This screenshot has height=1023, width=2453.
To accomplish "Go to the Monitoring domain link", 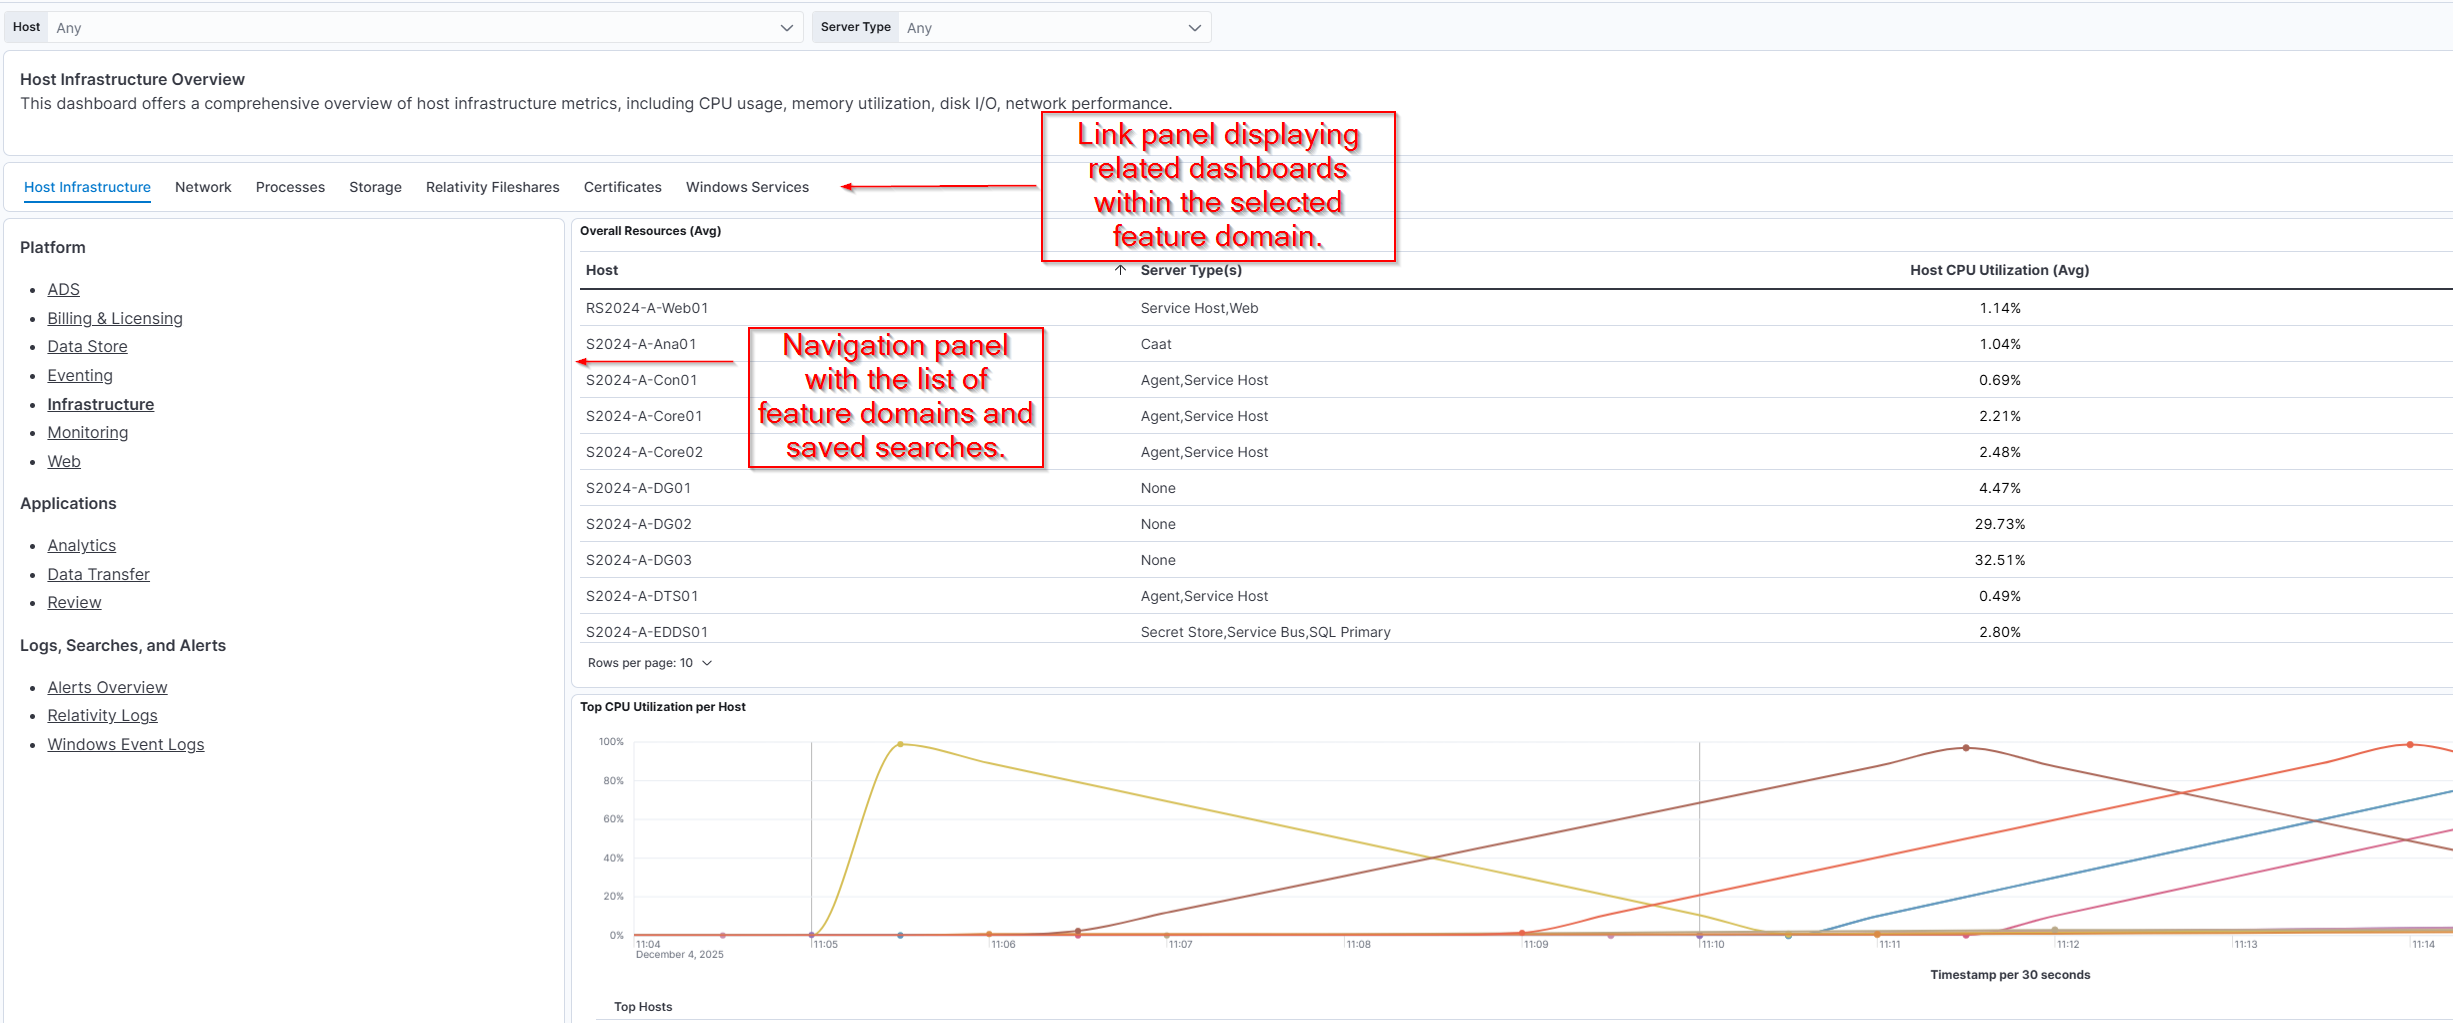I will (x=88, y=432).
